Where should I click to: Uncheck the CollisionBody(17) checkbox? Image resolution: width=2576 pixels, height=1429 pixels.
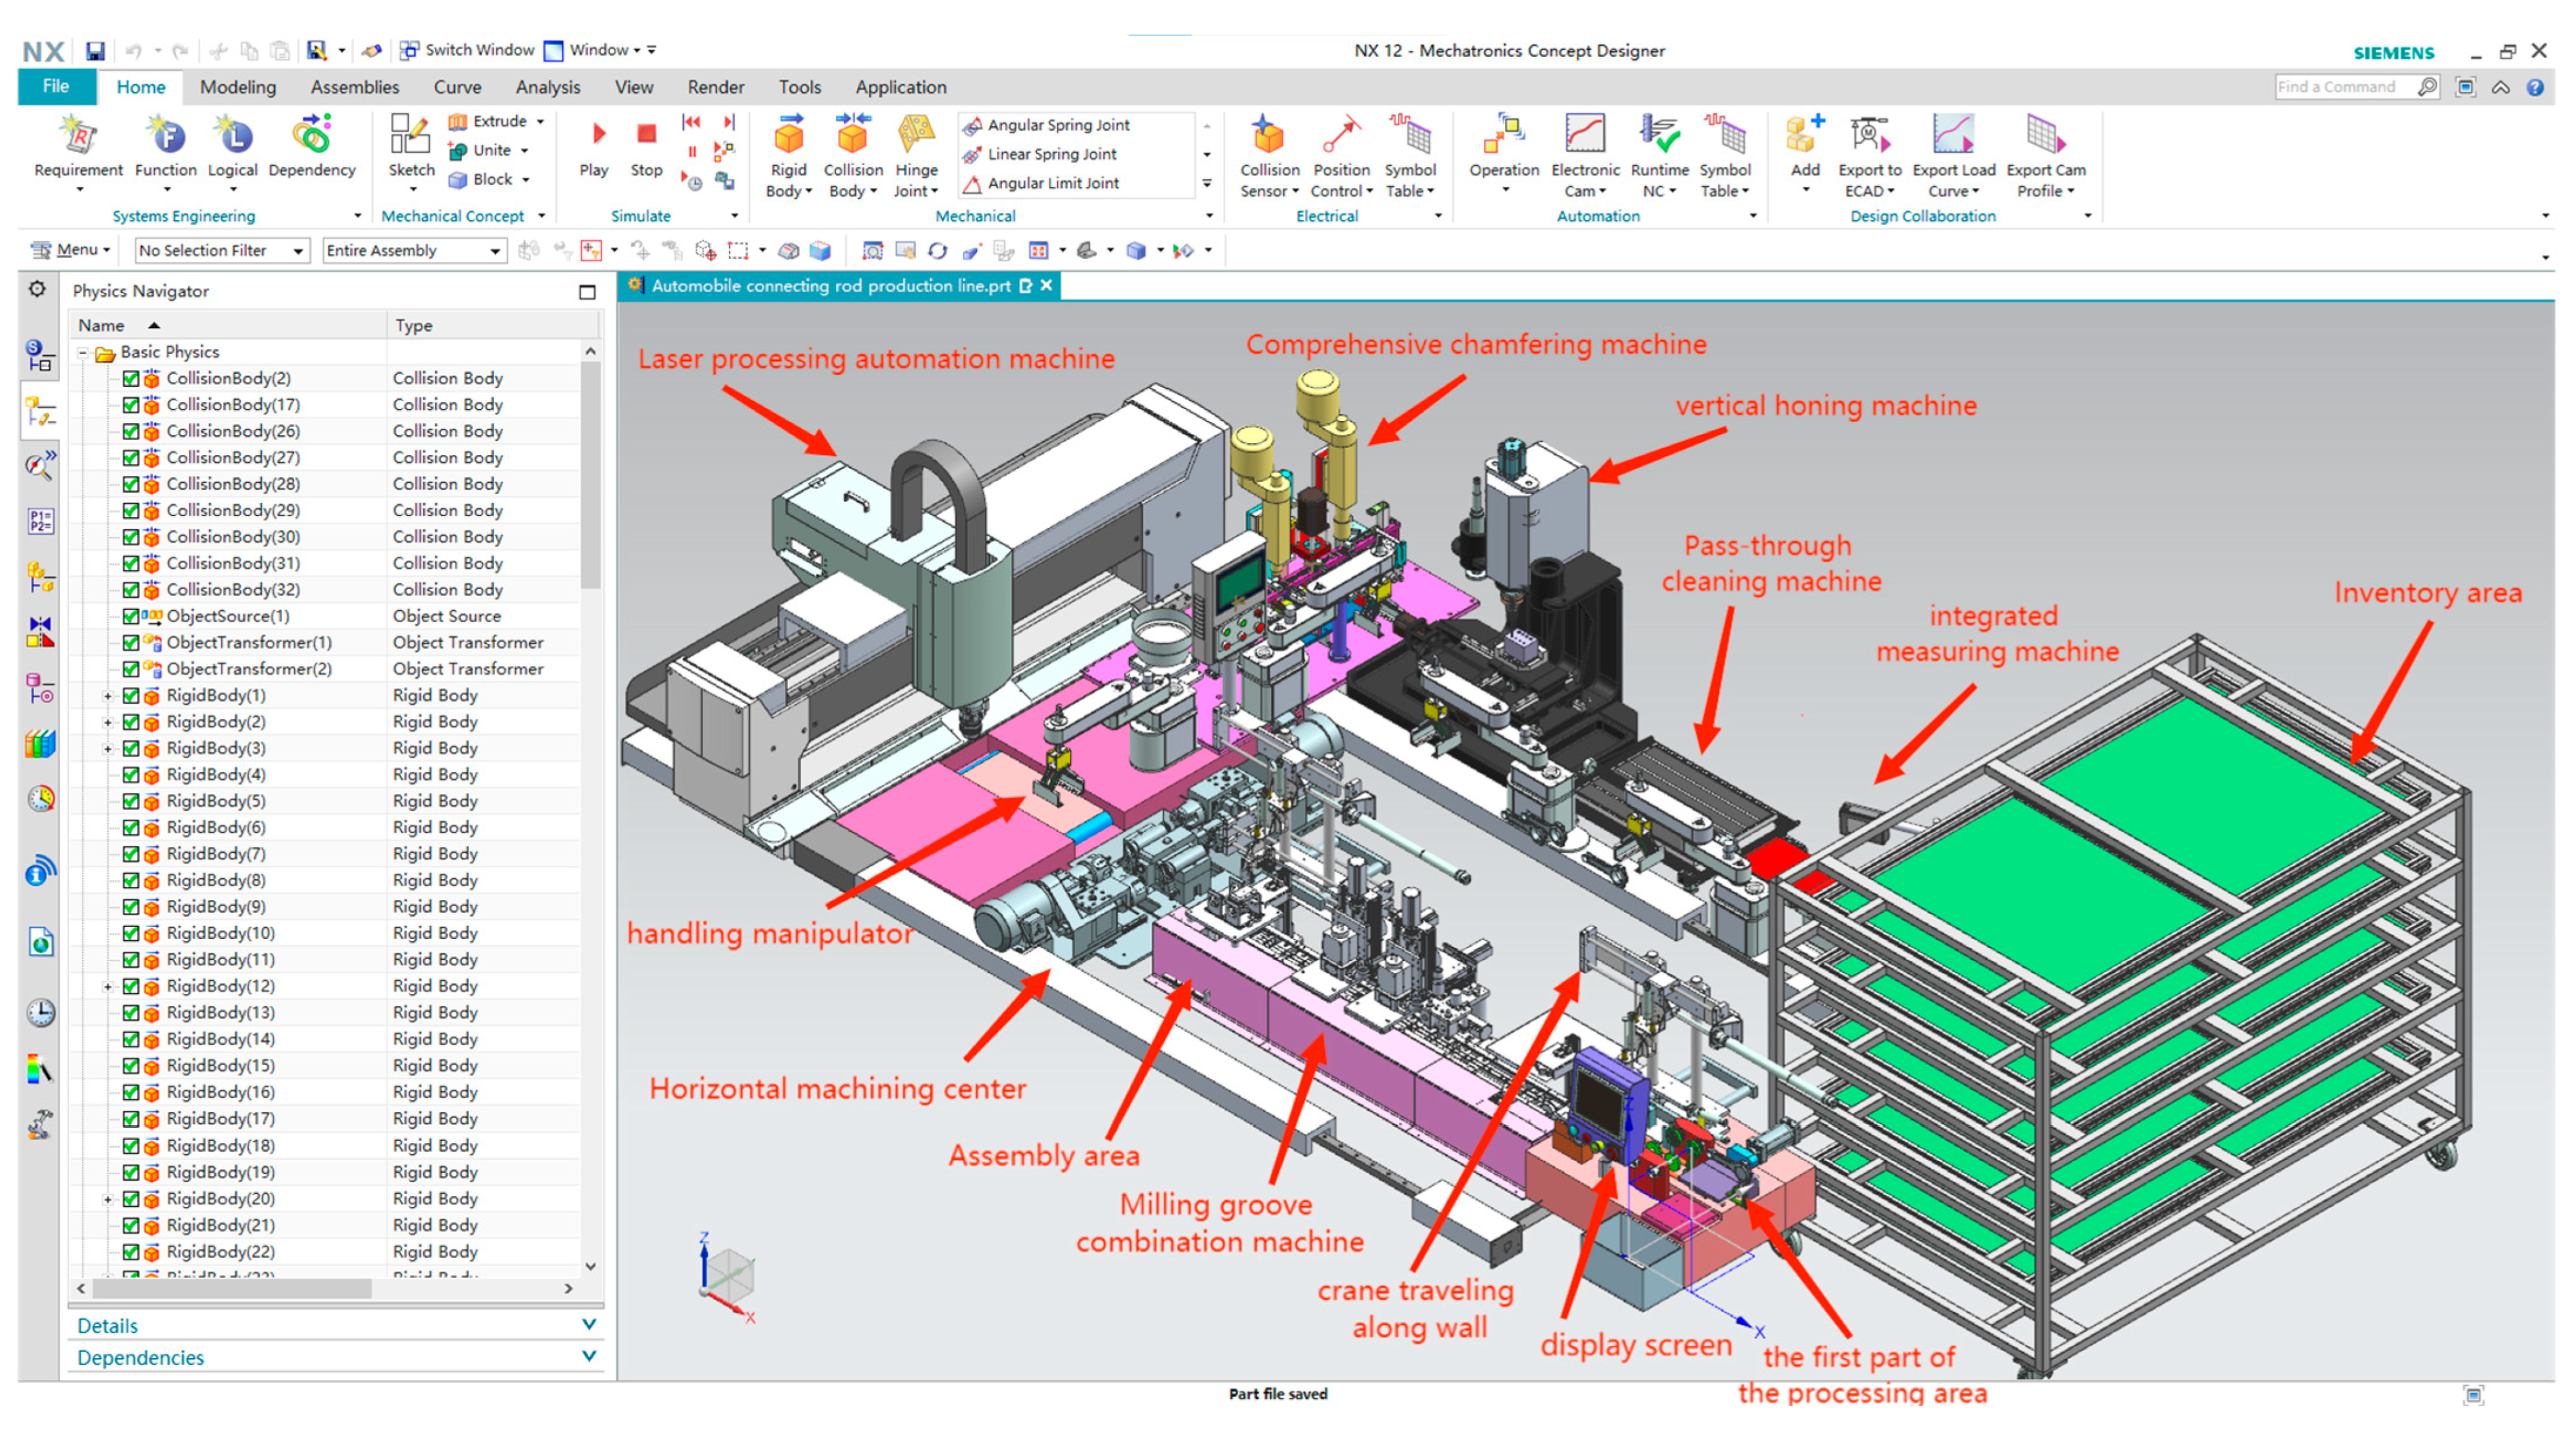click(130, 405)
